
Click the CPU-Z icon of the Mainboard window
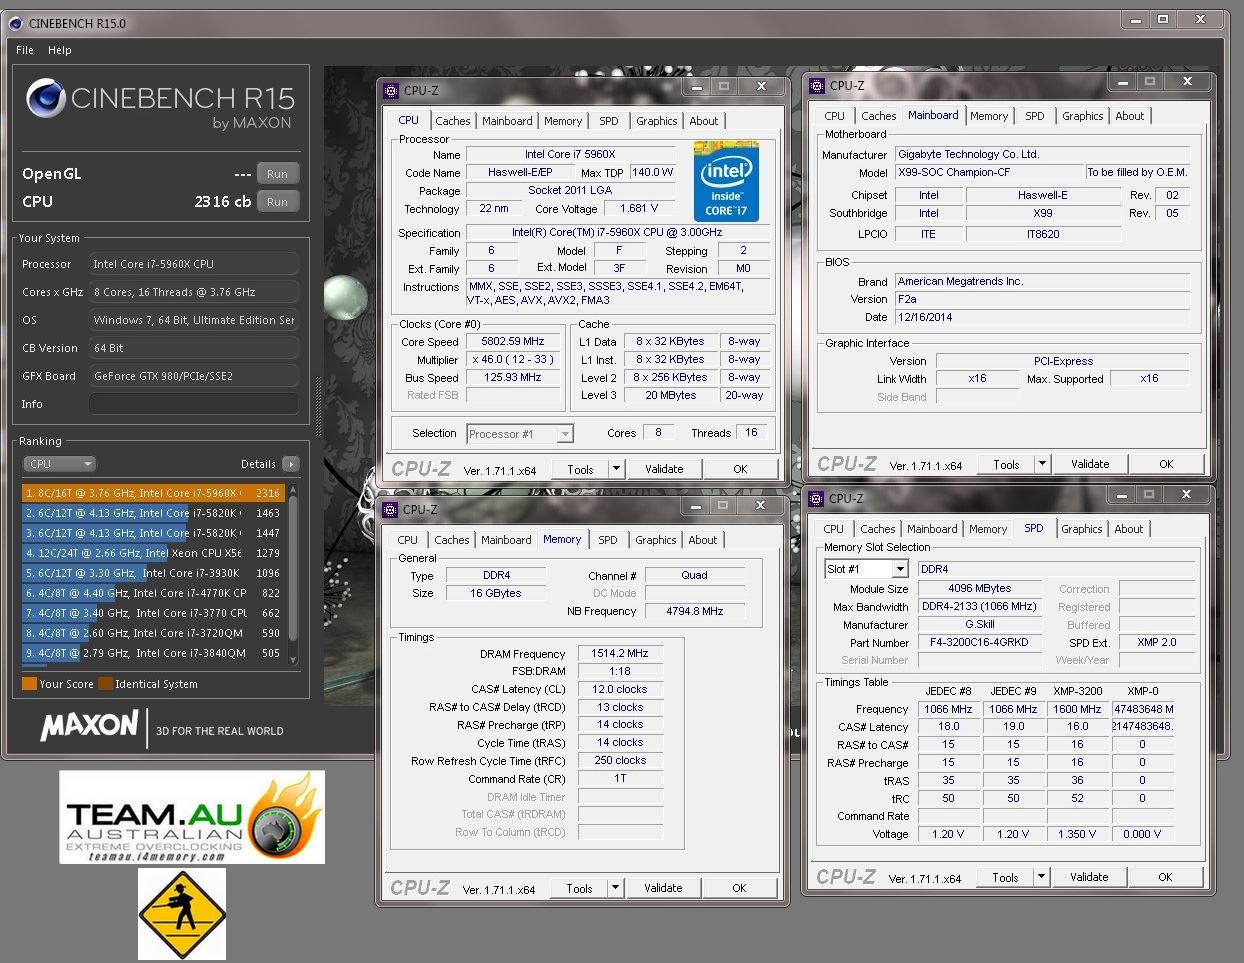coord(817,85)
